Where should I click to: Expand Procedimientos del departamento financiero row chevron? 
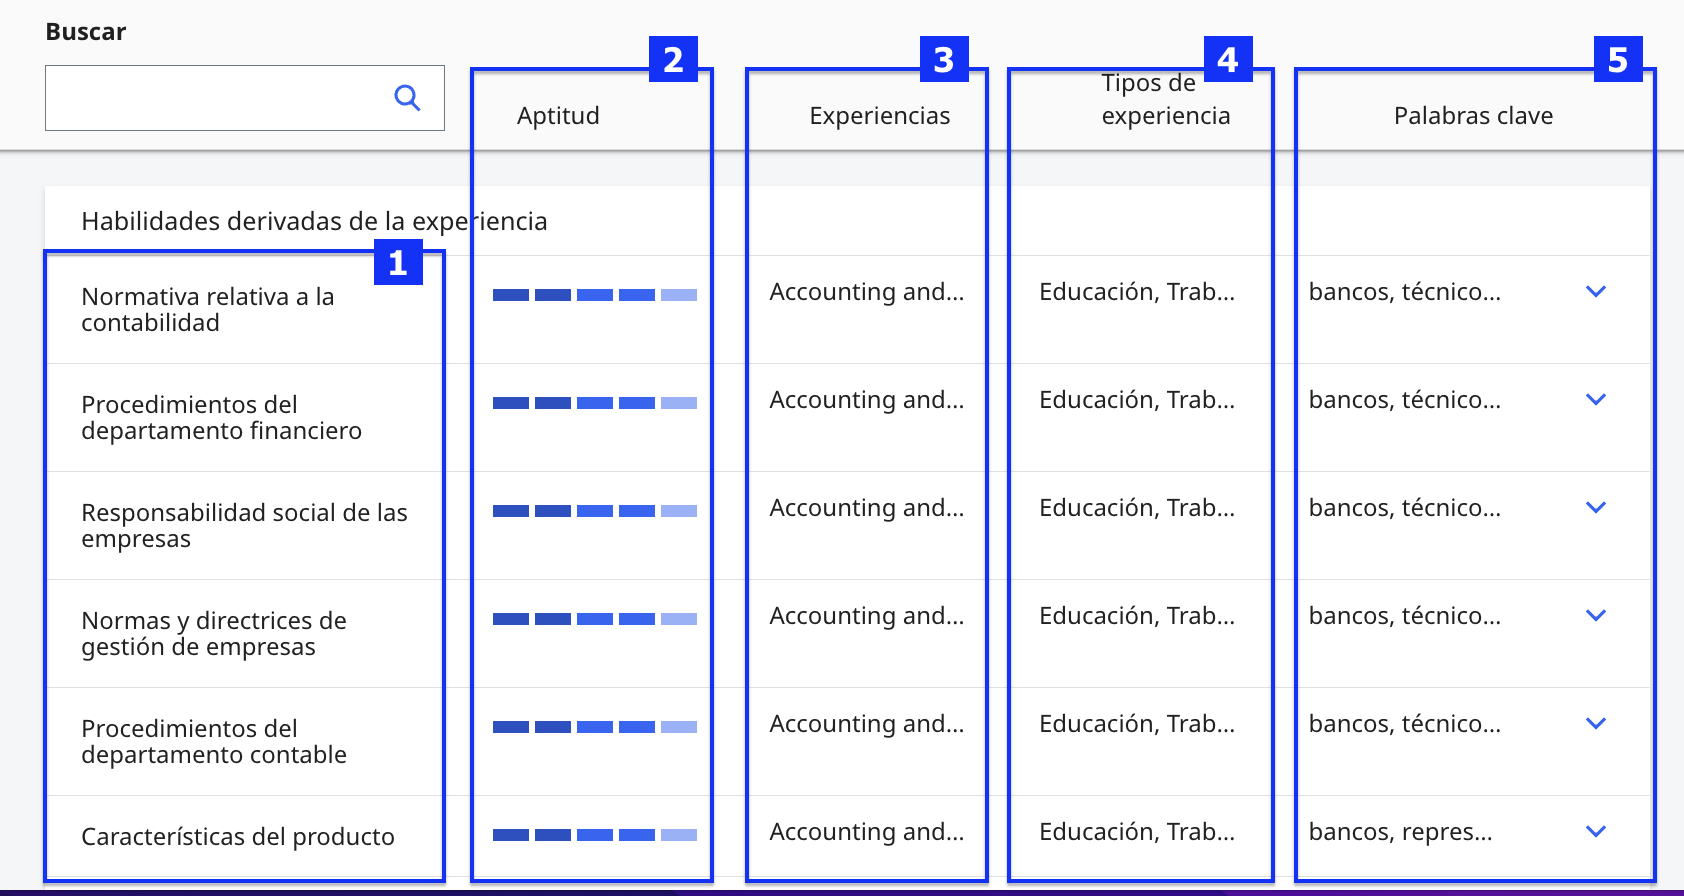tap(1596, 399)
